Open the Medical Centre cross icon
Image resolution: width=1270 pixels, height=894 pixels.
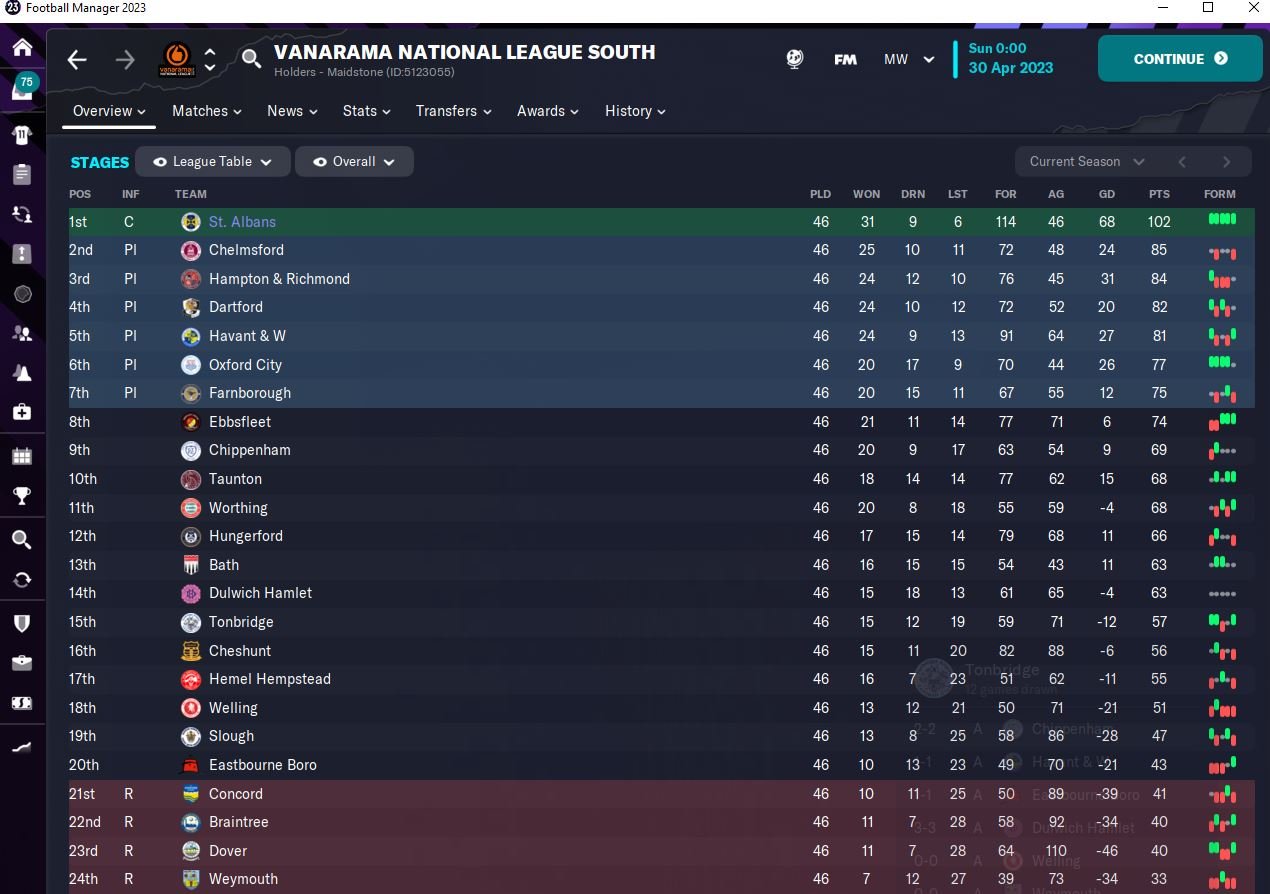click(22, 411)
